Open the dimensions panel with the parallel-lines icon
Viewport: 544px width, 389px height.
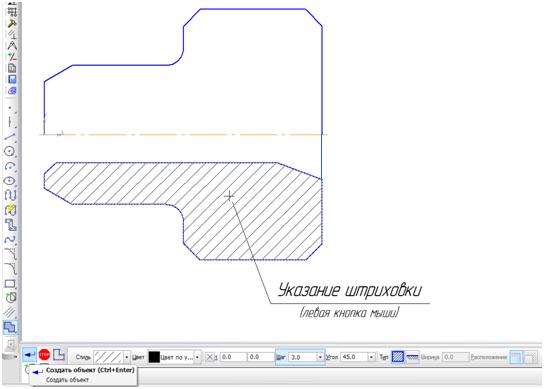coord(12,35)
